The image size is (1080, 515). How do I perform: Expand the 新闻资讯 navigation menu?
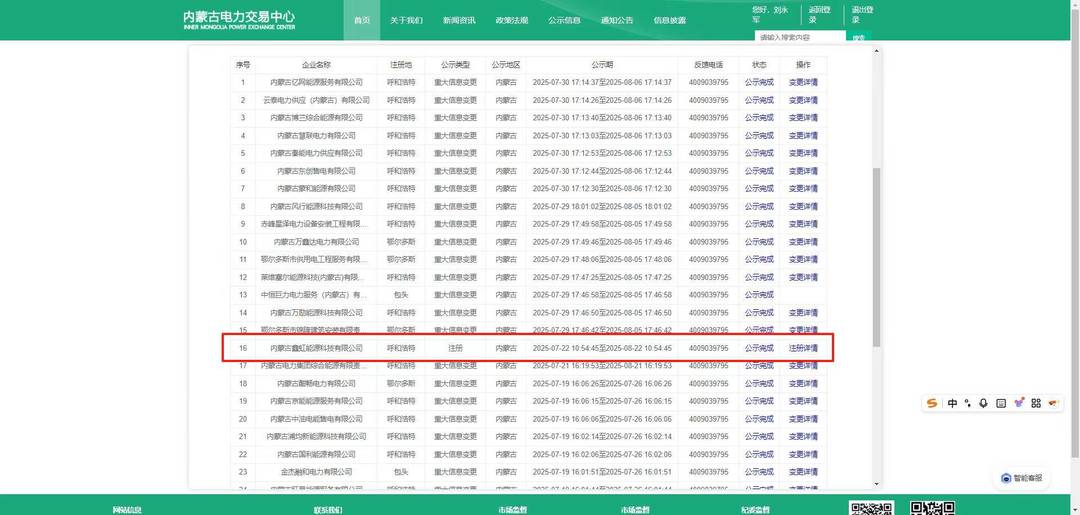[459, 20]
